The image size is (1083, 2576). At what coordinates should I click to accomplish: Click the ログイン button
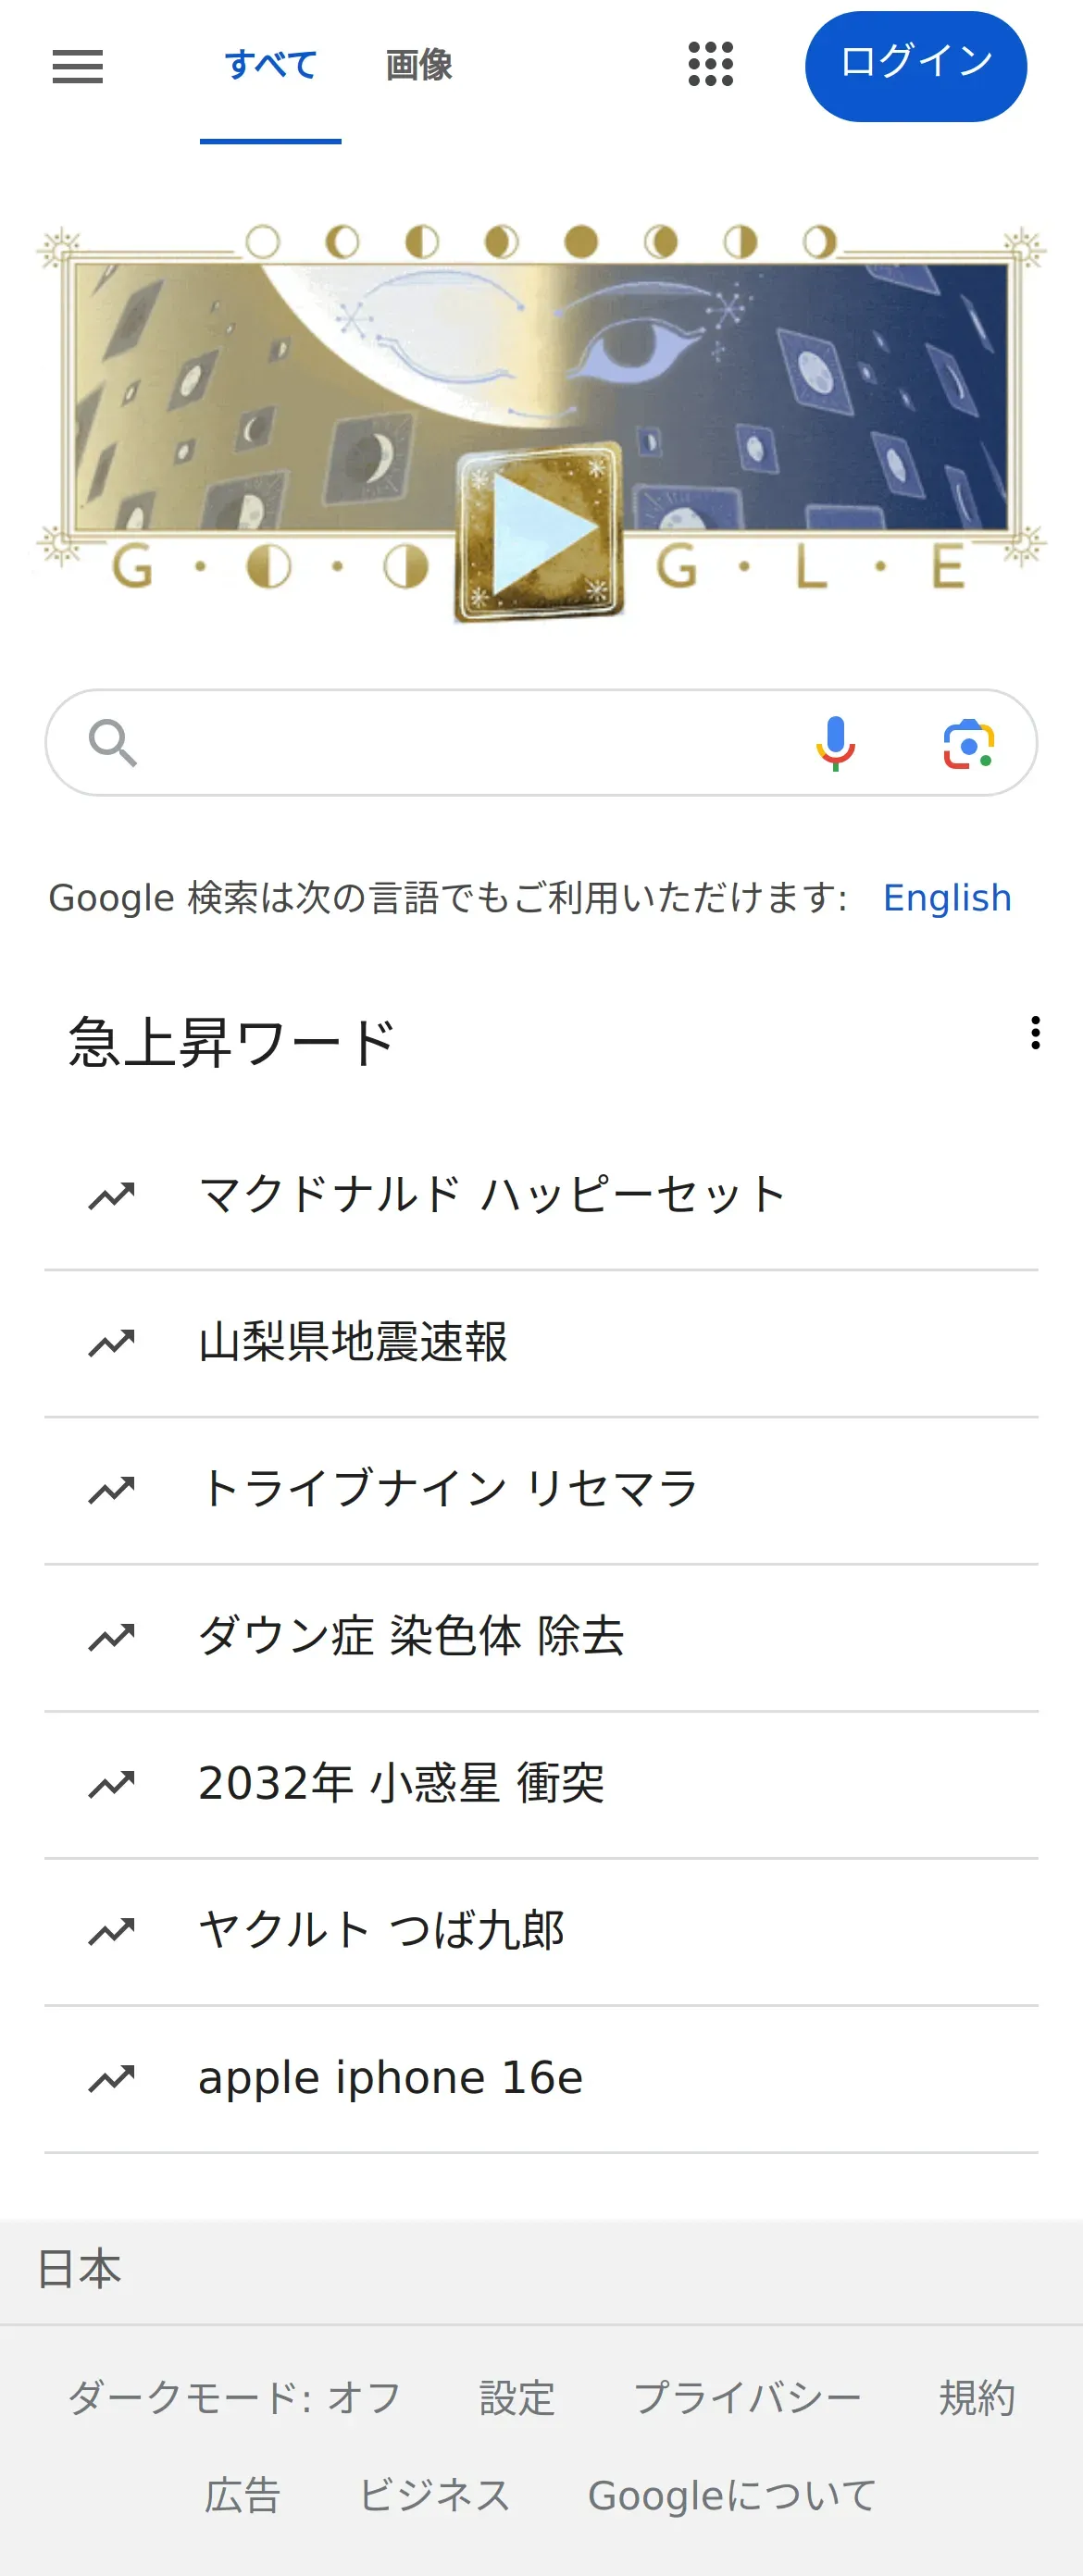click(915, 66)
